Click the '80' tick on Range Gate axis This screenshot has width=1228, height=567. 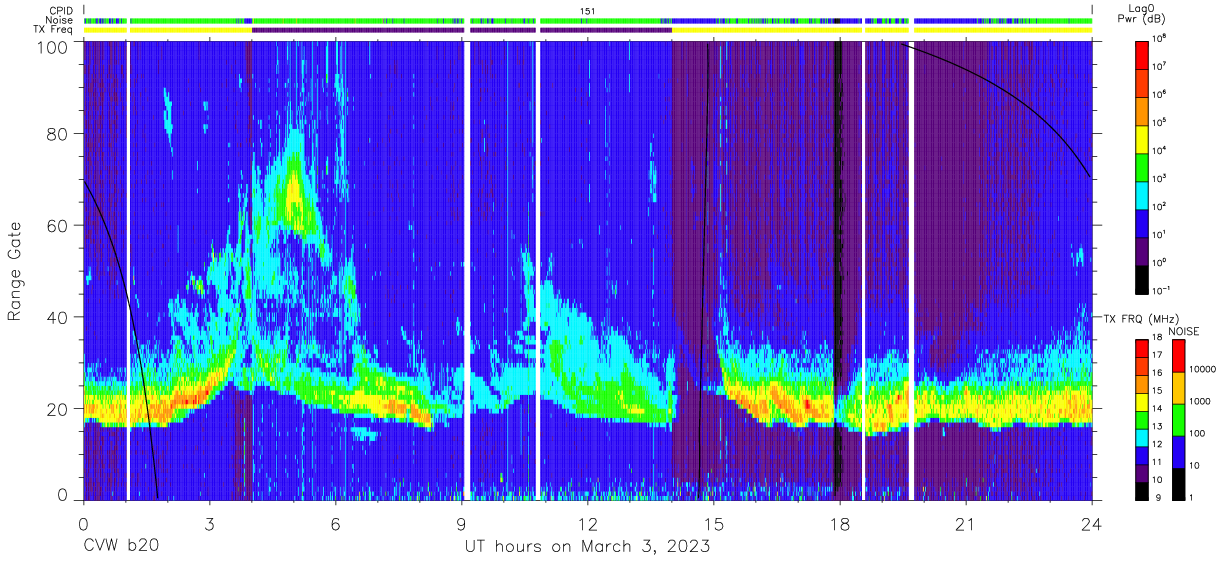pos(59,133)
